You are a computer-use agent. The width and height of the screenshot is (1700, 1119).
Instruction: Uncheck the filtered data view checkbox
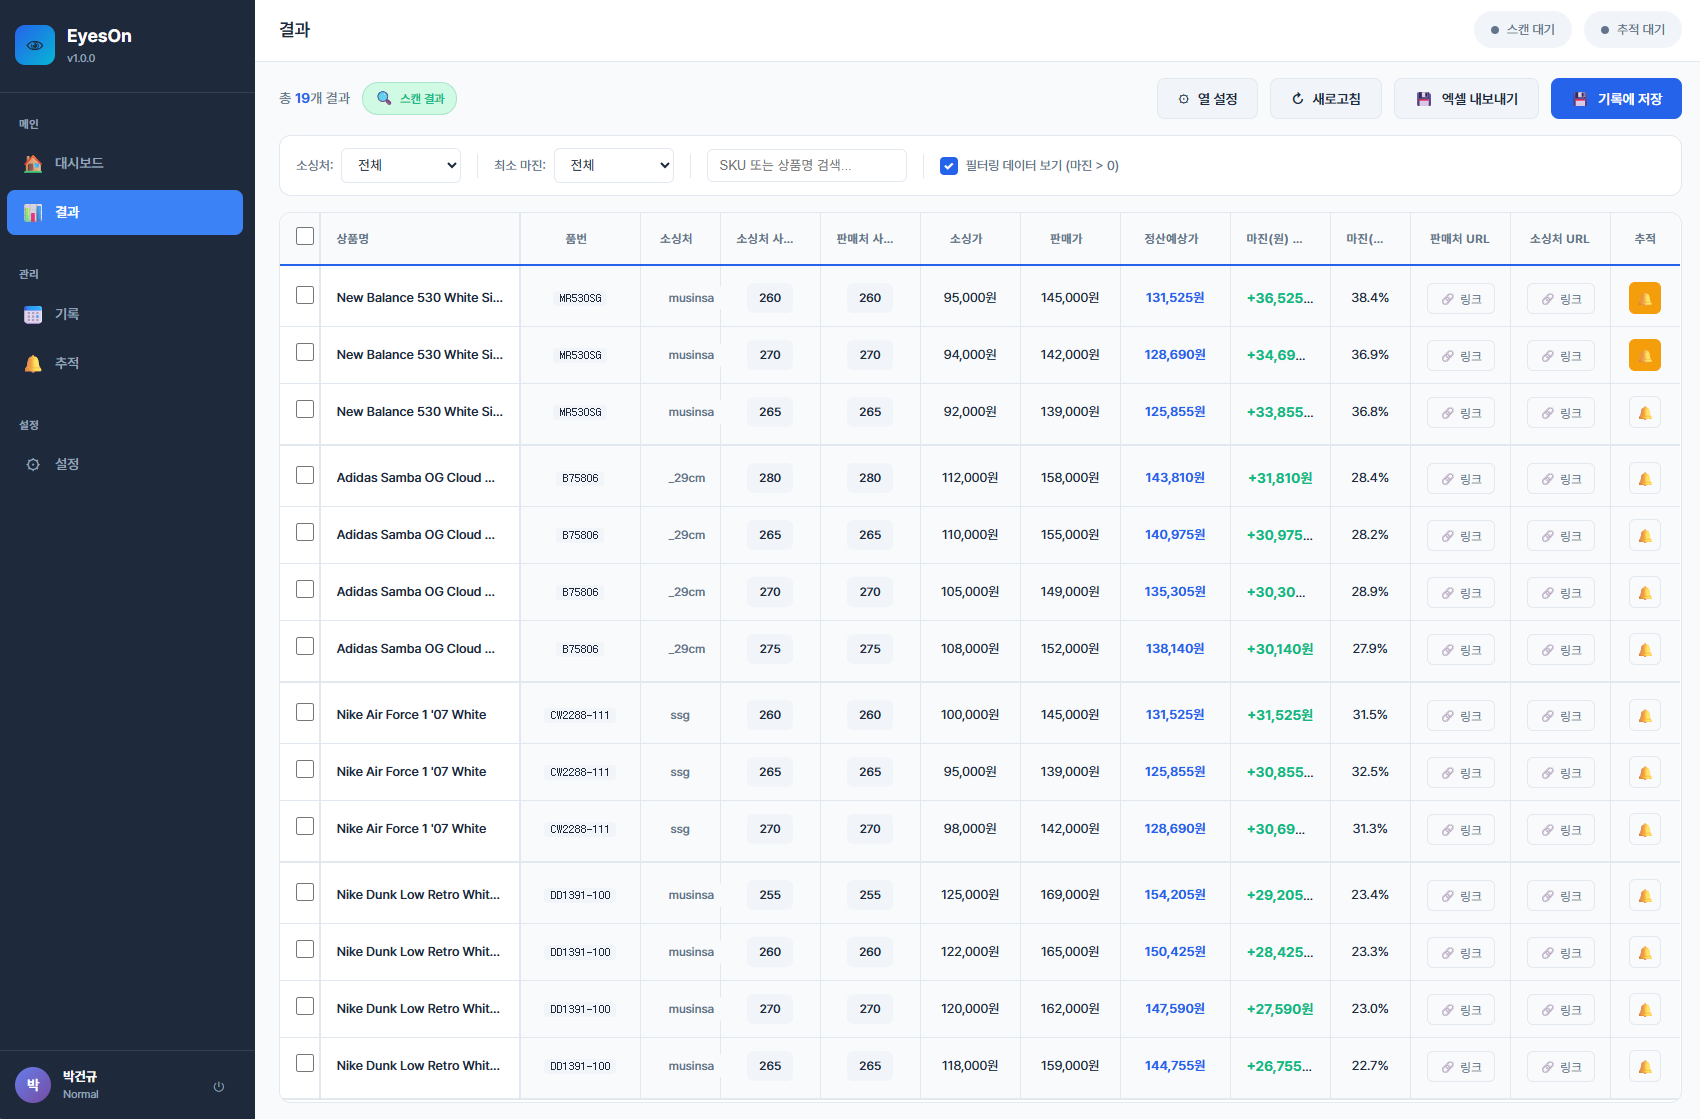coord(949,166)
